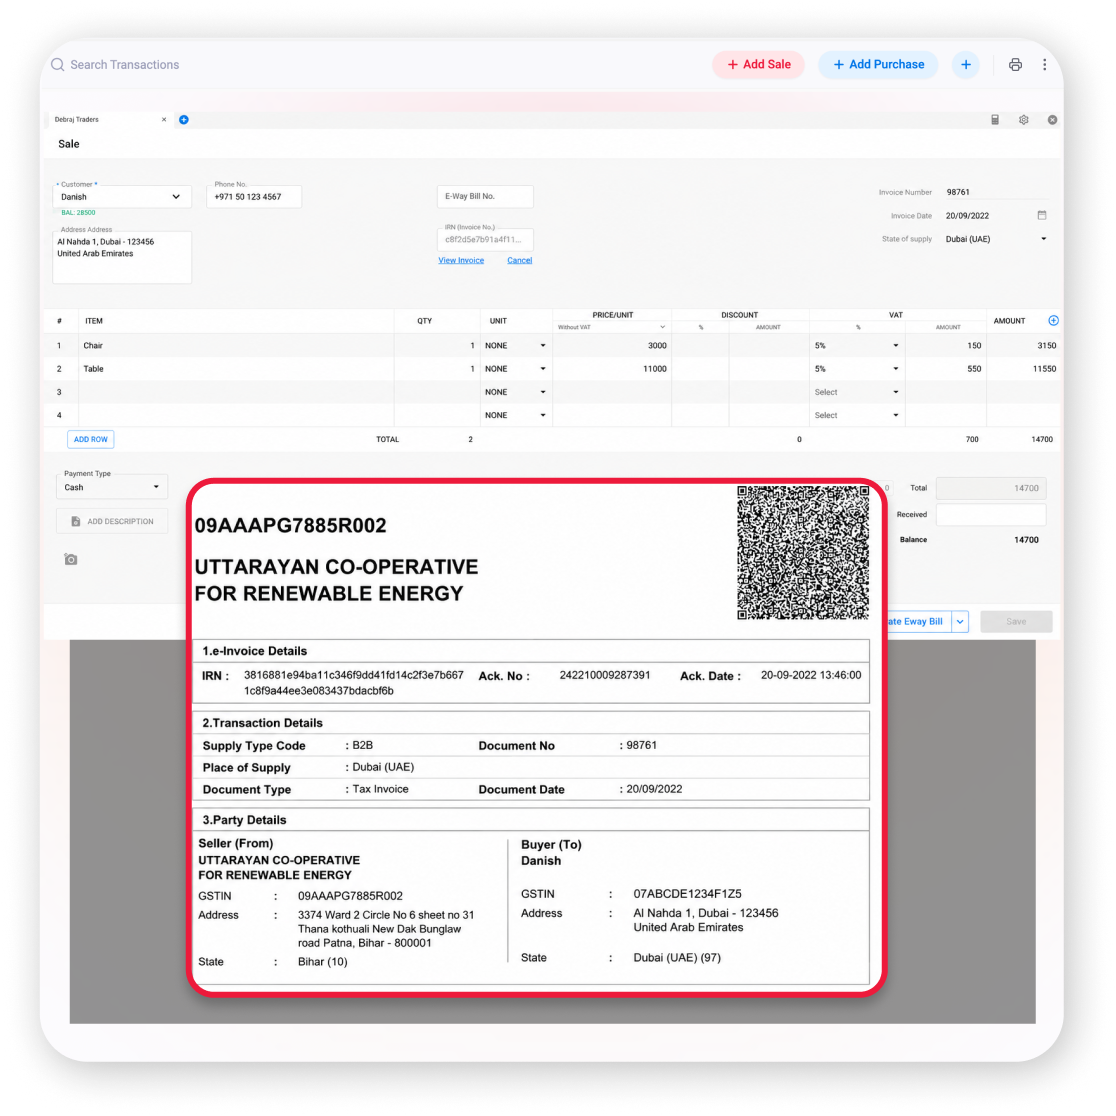Open the unit NONE dropdown in row 3
Screen dimensions: 1116x1116
tap(515, 392)
